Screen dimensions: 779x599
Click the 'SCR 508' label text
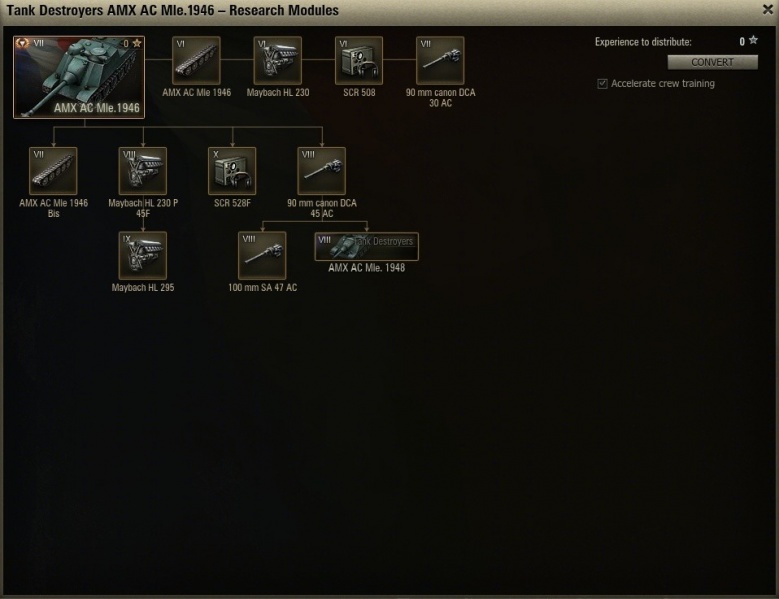[x=359, y=92]
